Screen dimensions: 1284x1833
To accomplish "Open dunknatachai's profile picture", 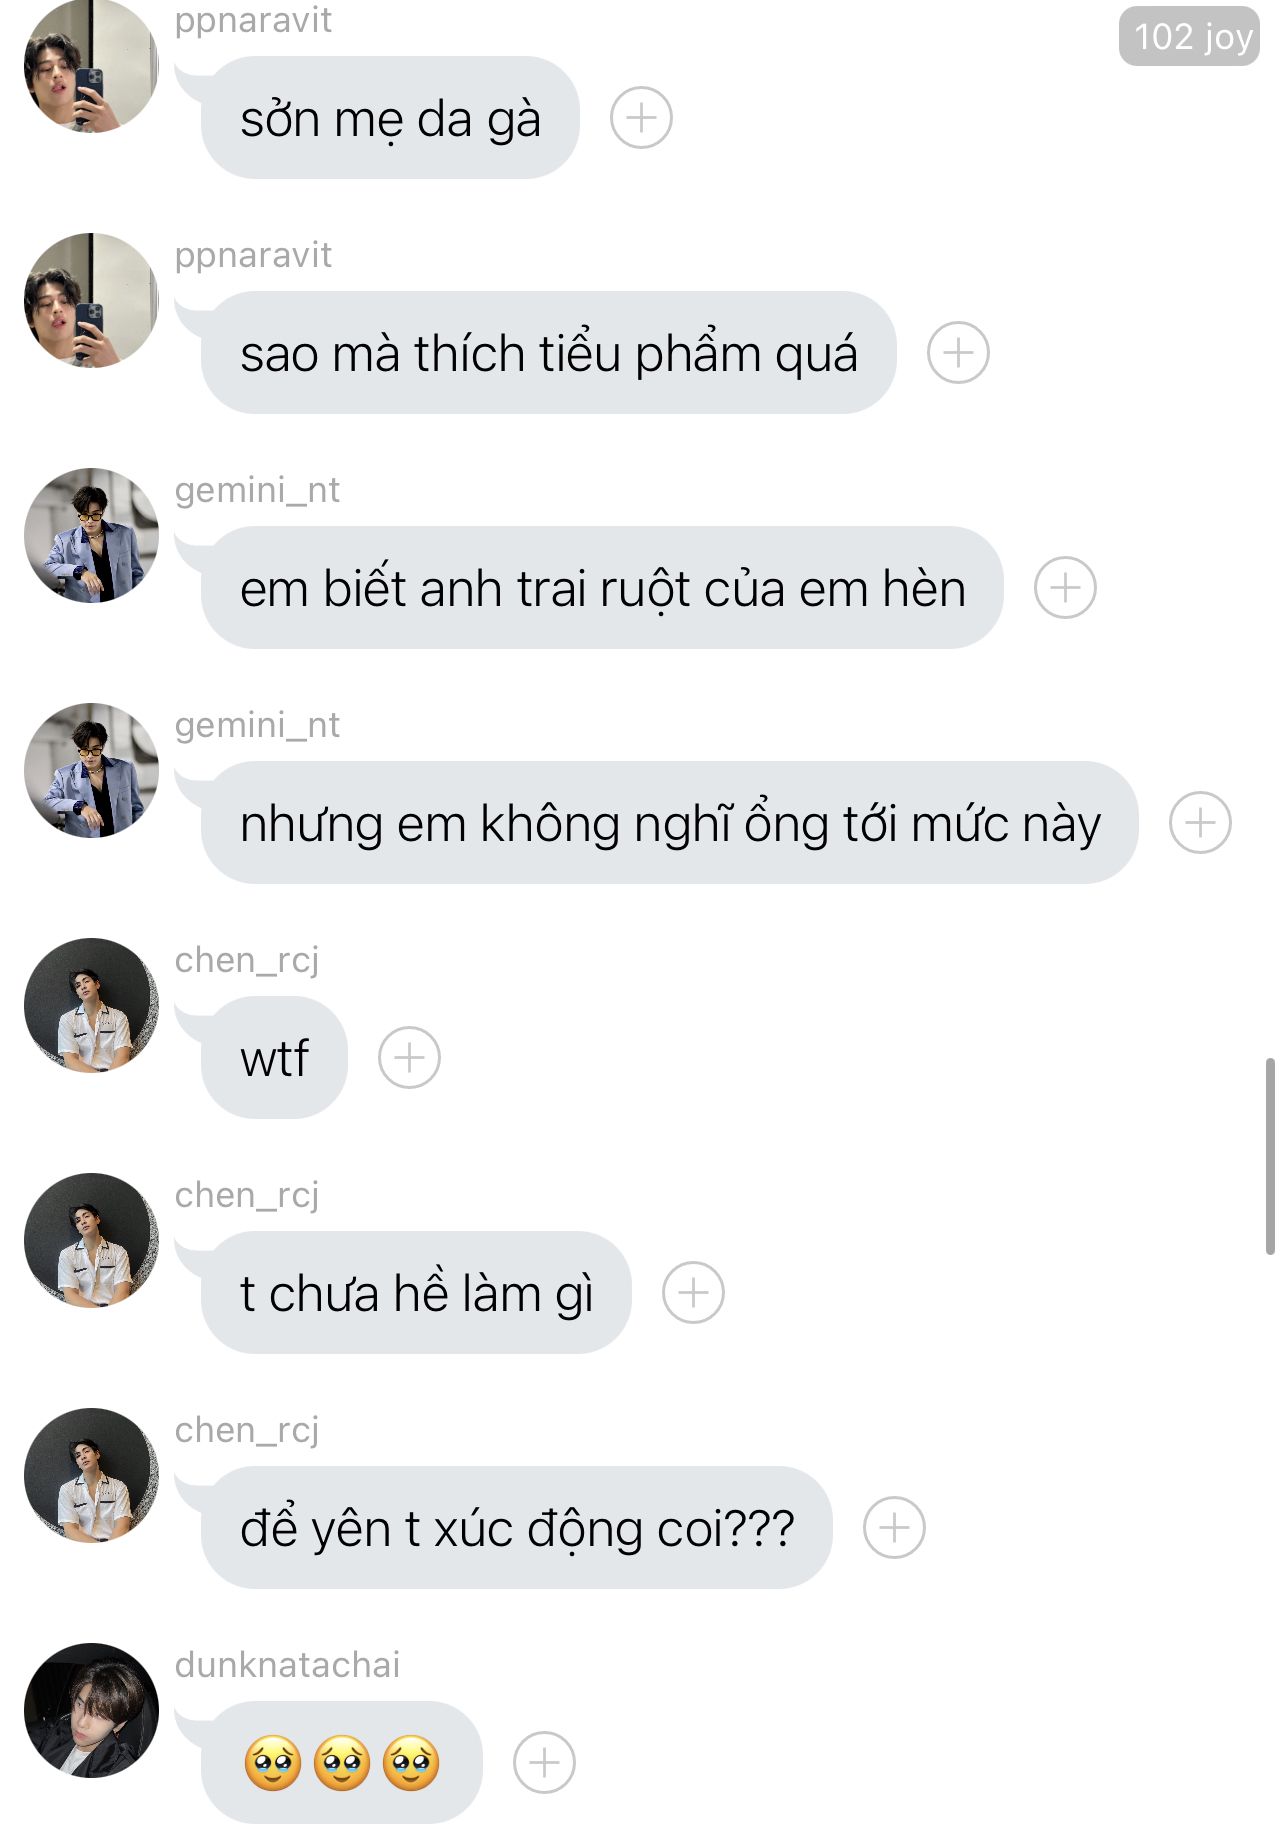I will click(91, 1710).
